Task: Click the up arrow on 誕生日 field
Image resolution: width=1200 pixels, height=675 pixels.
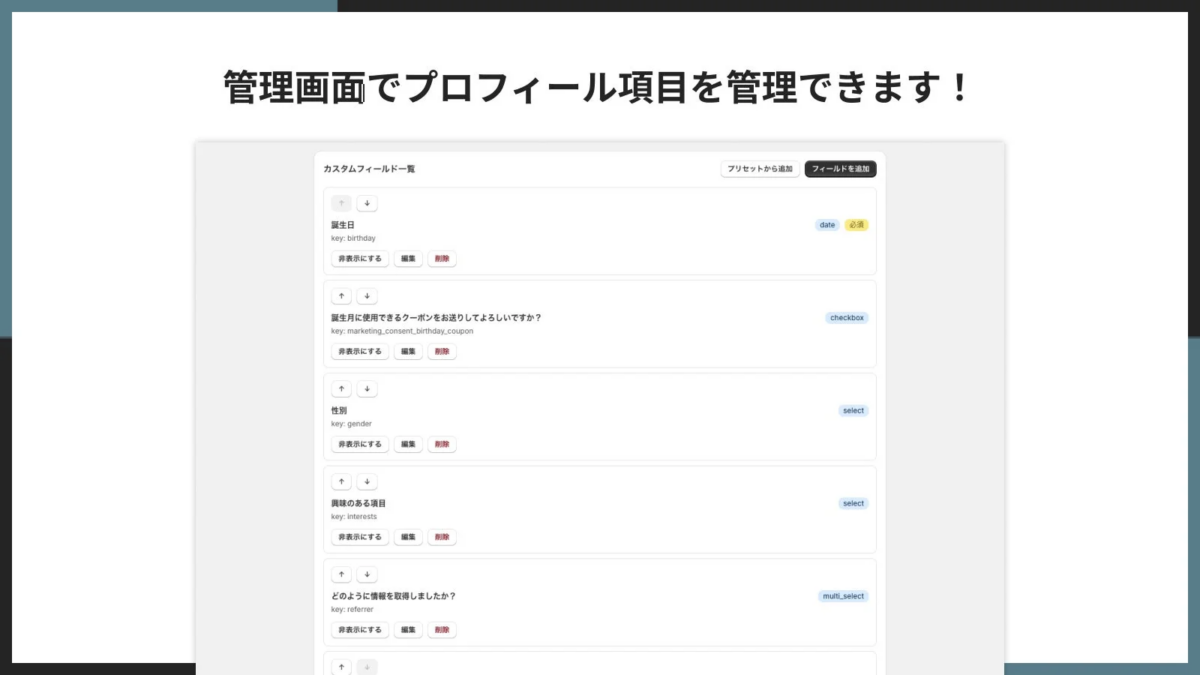Action: pyautogui.click(x=341, y=203)
